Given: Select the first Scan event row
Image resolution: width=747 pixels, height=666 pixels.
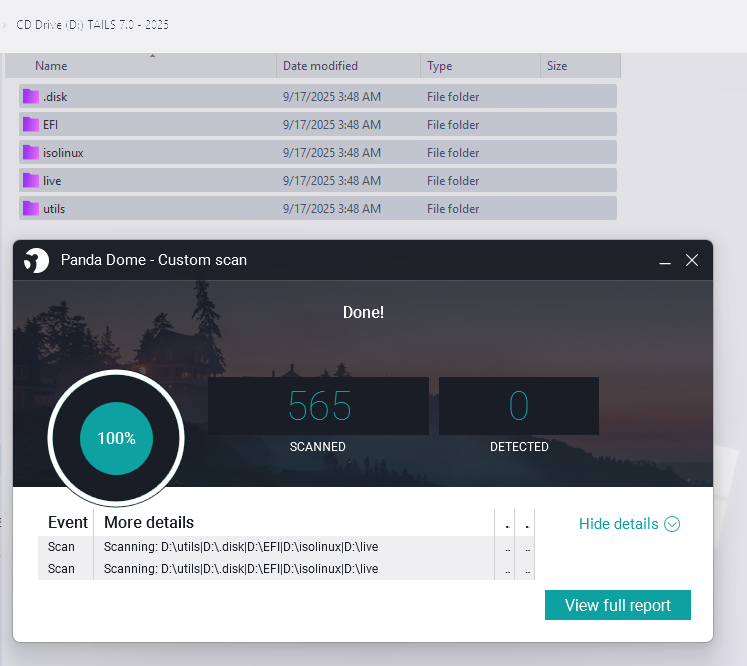Looking at the screenshot, I should [x=286, y=547].
